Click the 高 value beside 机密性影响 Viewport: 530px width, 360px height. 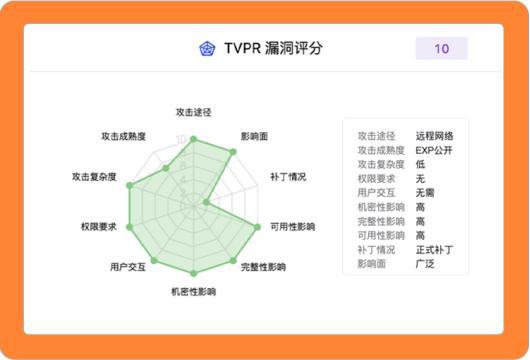pos(420,207)
